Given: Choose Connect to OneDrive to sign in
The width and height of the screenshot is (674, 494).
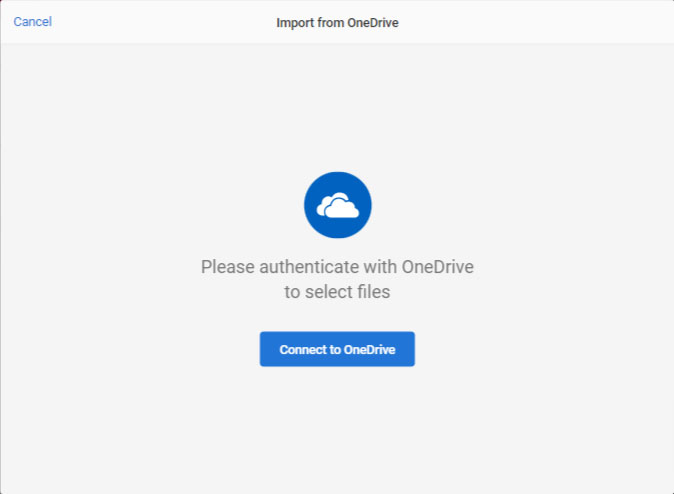Looking at the screenshot, I should coord(337,349).
